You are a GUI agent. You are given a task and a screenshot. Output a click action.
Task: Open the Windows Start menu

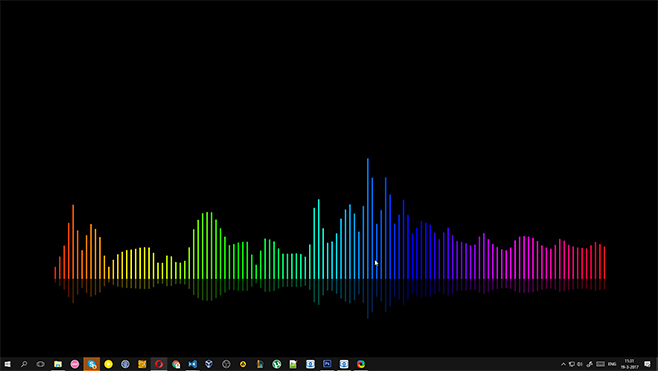pyautogui.click(x=7, y=364)
